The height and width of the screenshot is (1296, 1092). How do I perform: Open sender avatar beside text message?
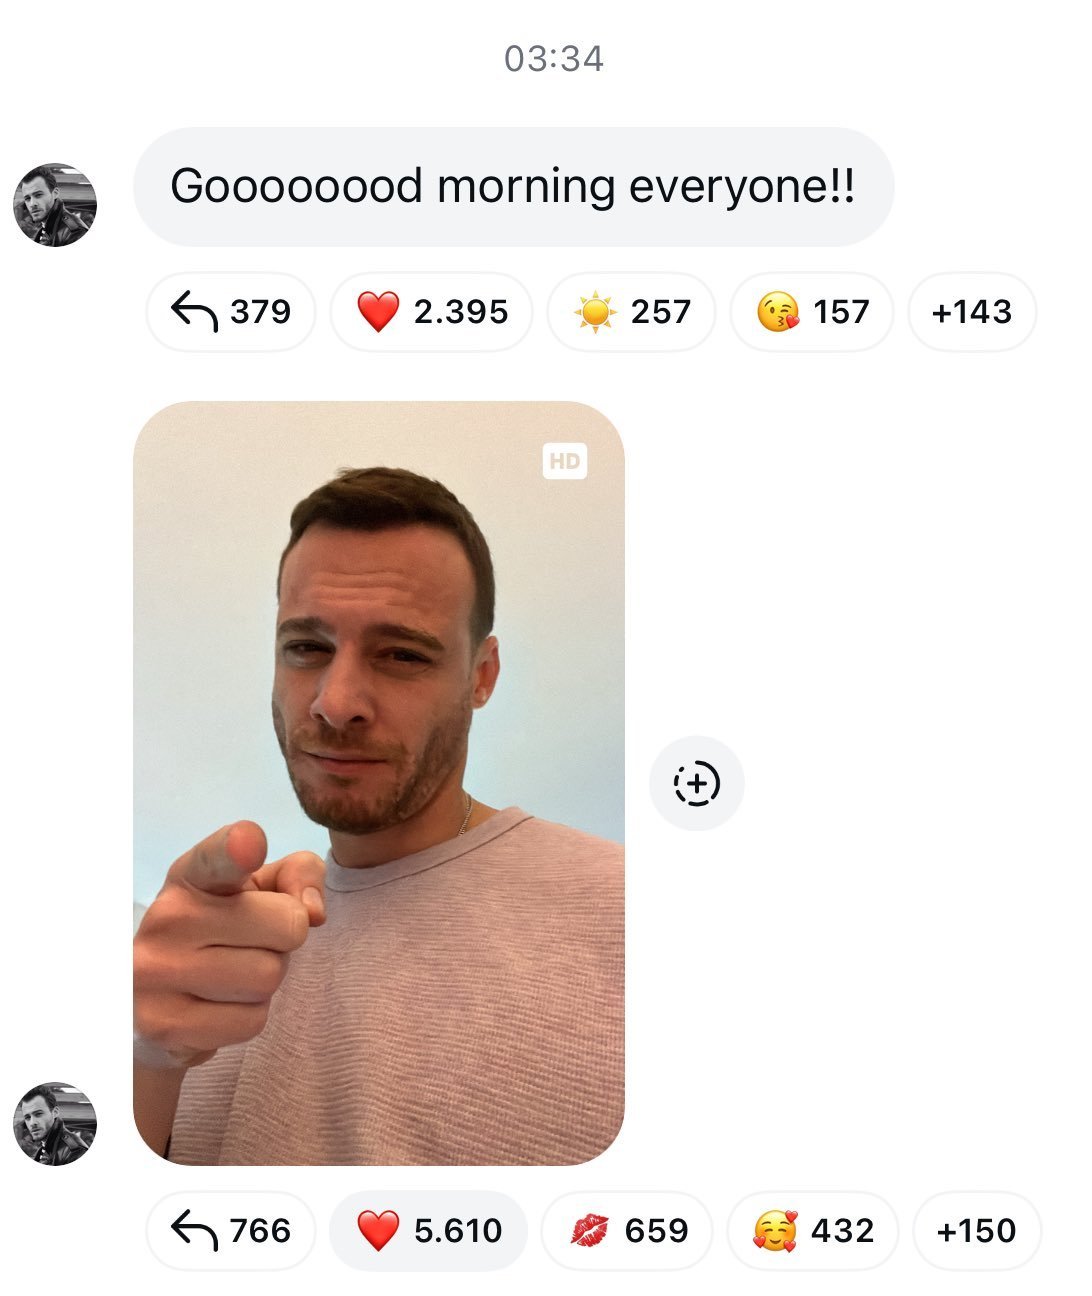pos(55,205)
